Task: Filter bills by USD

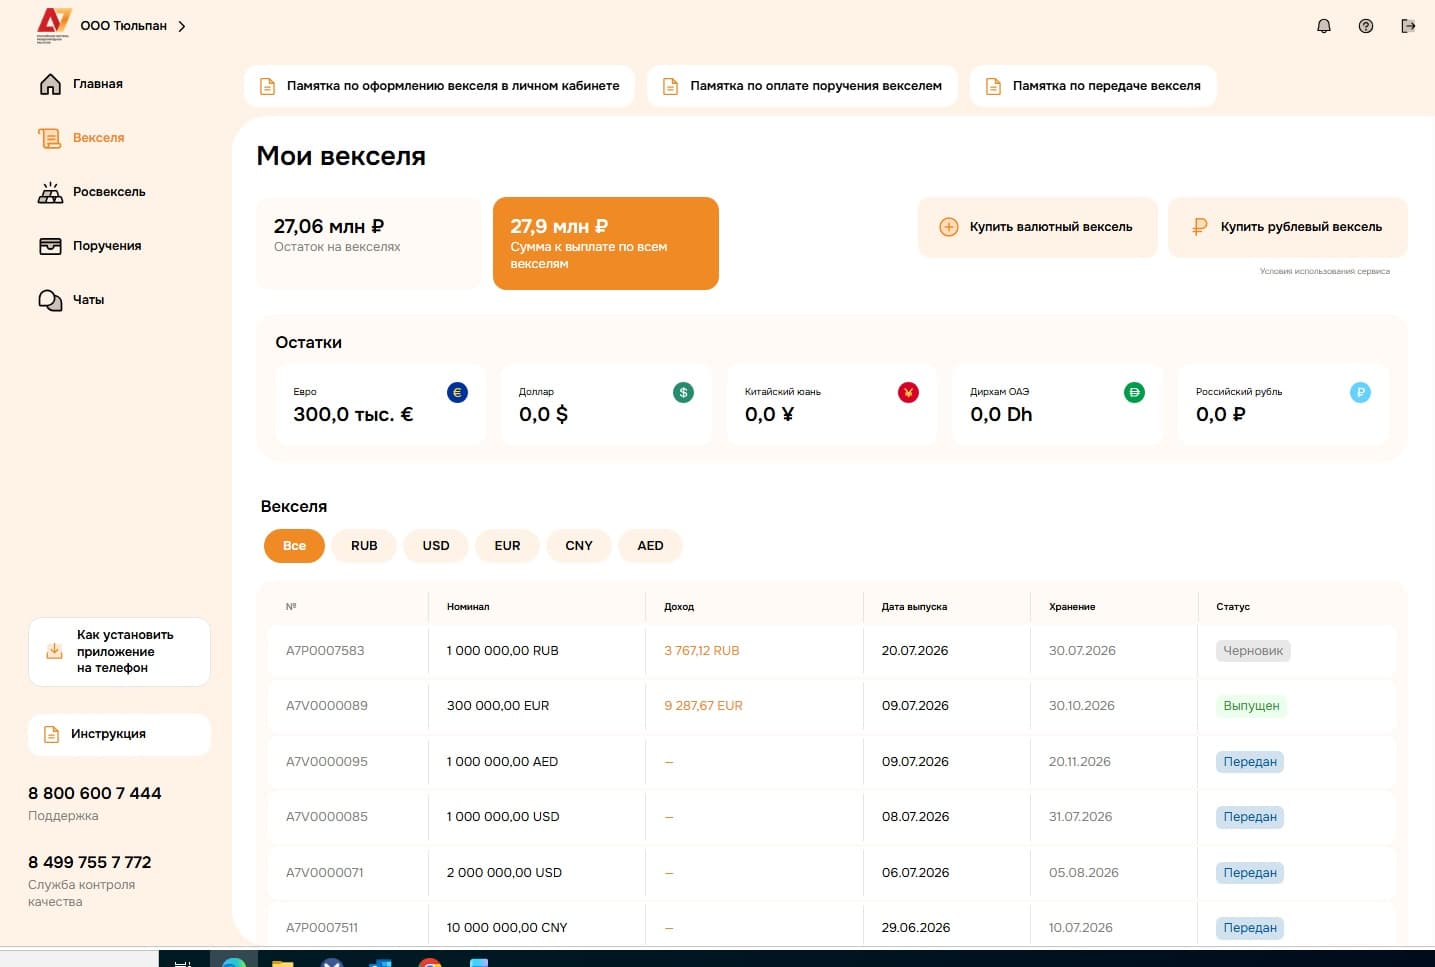Action: tap(436, 546)
